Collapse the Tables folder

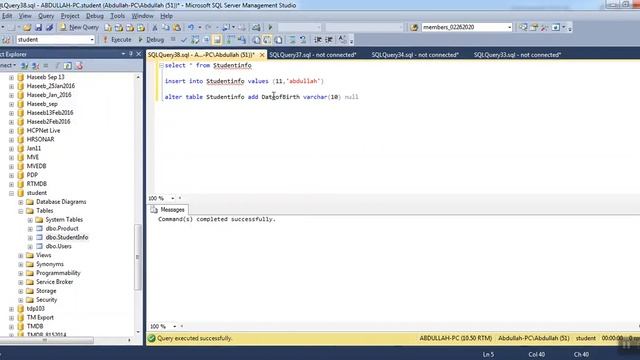[20, 211]
